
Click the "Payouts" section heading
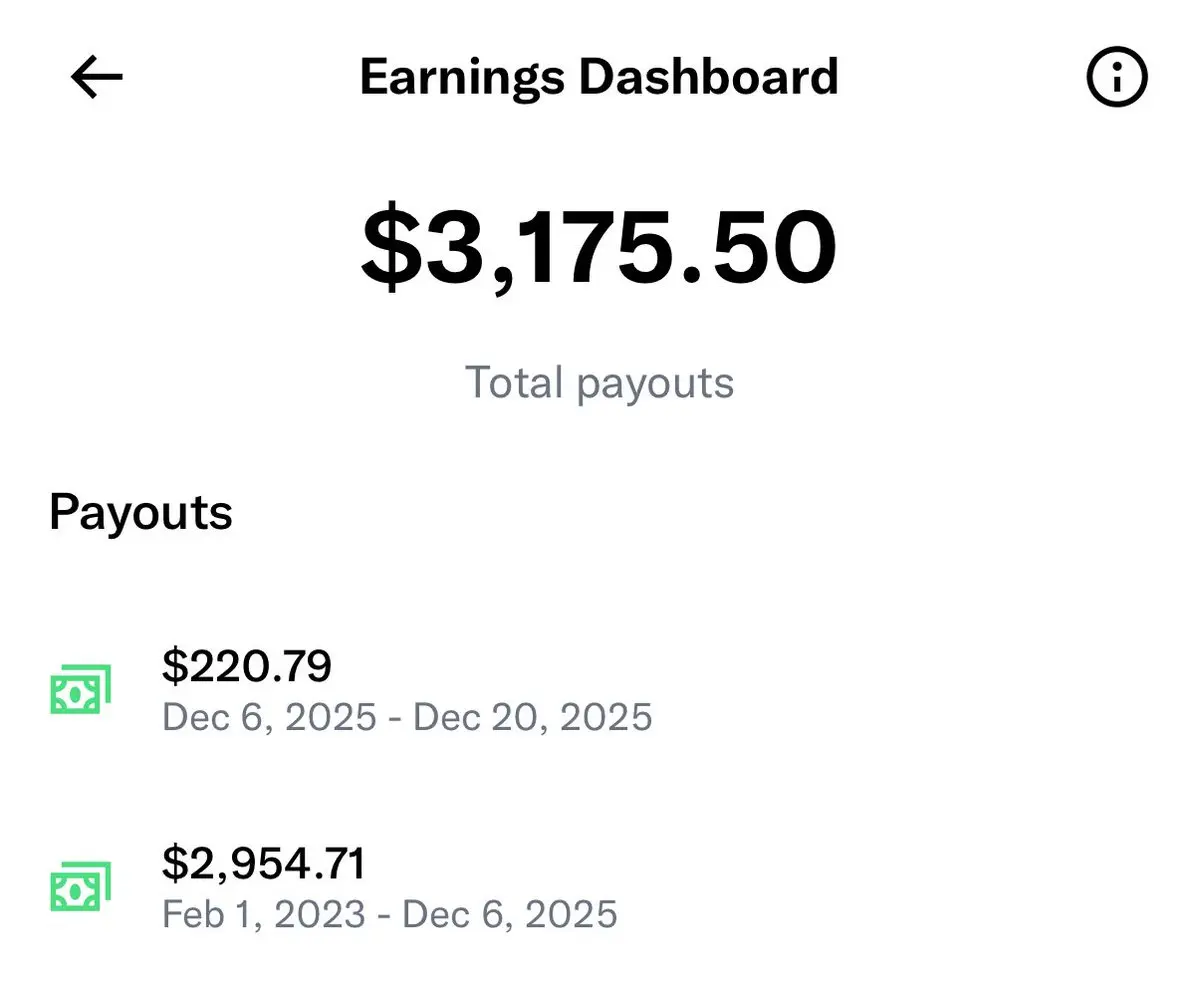coord(141,512)
